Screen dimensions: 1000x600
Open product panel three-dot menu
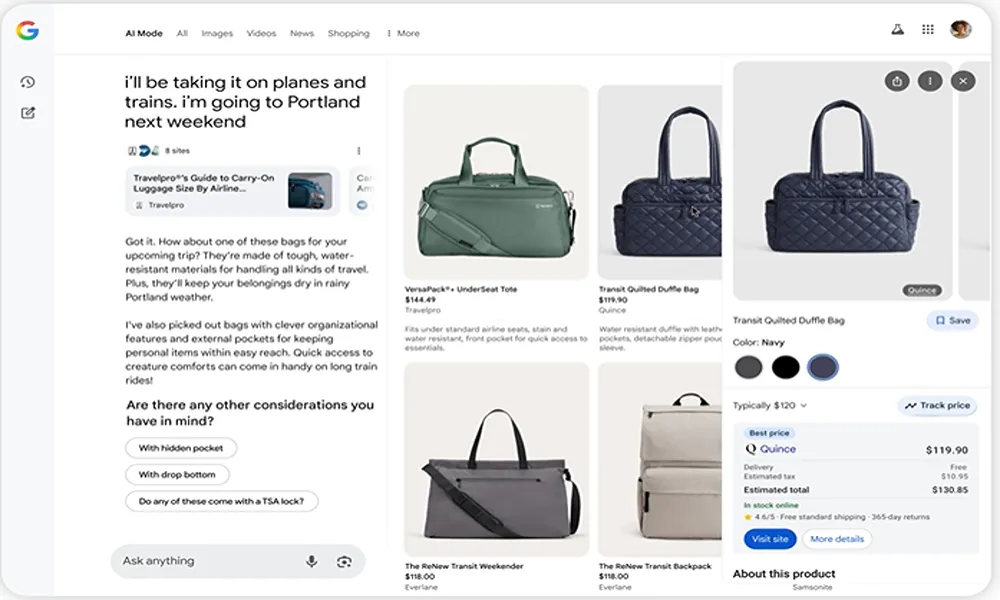(x=930, y=81)
